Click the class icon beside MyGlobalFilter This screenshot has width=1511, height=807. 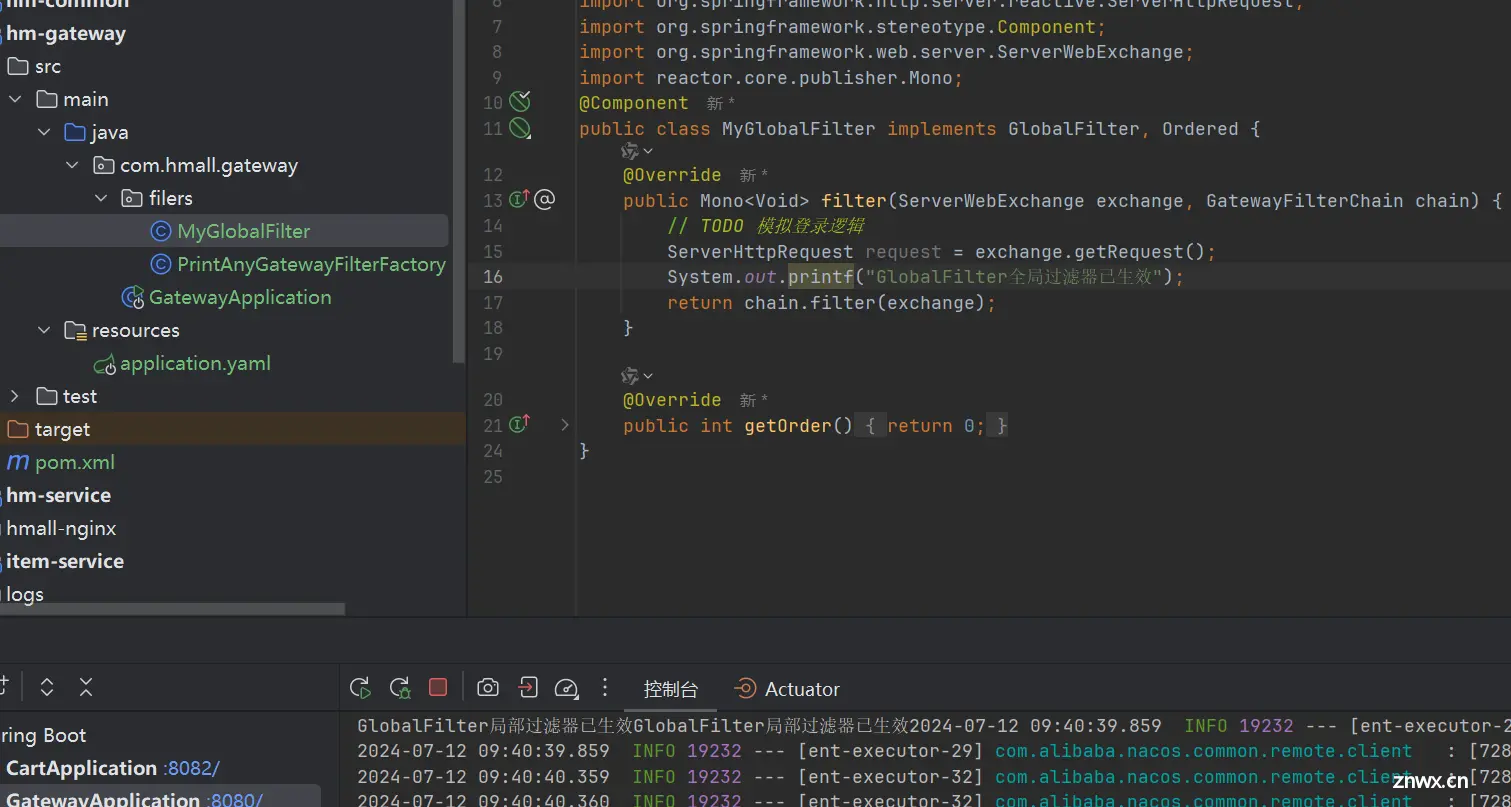[160, 231]
